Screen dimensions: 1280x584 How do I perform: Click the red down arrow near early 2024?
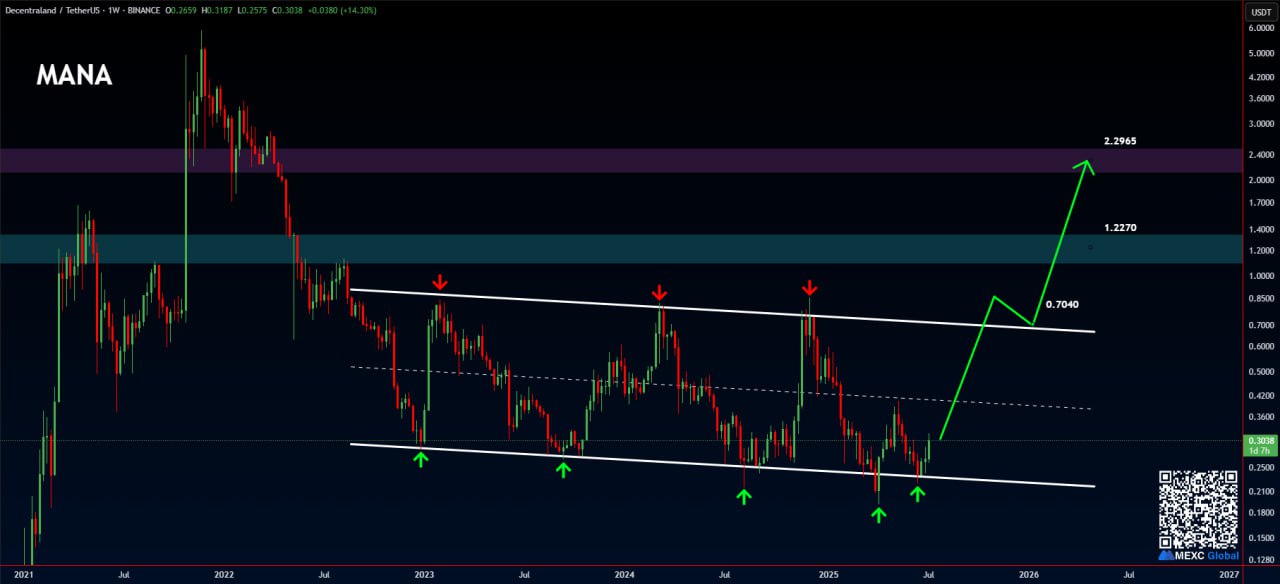[659, 292]
